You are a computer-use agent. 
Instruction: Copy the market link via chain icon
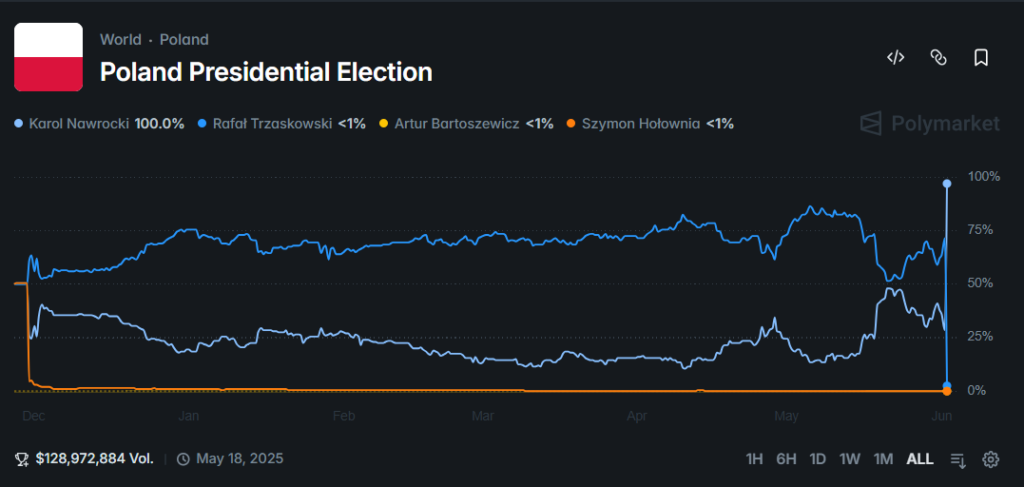(x=938, y=57)
